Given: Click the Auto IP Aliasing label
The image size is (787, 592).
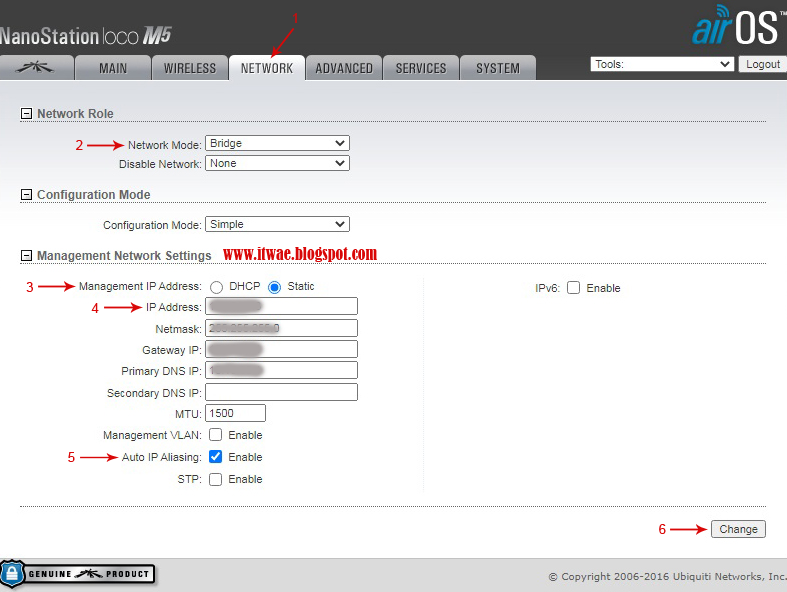Looking at the screenshot, I should 162,457.
